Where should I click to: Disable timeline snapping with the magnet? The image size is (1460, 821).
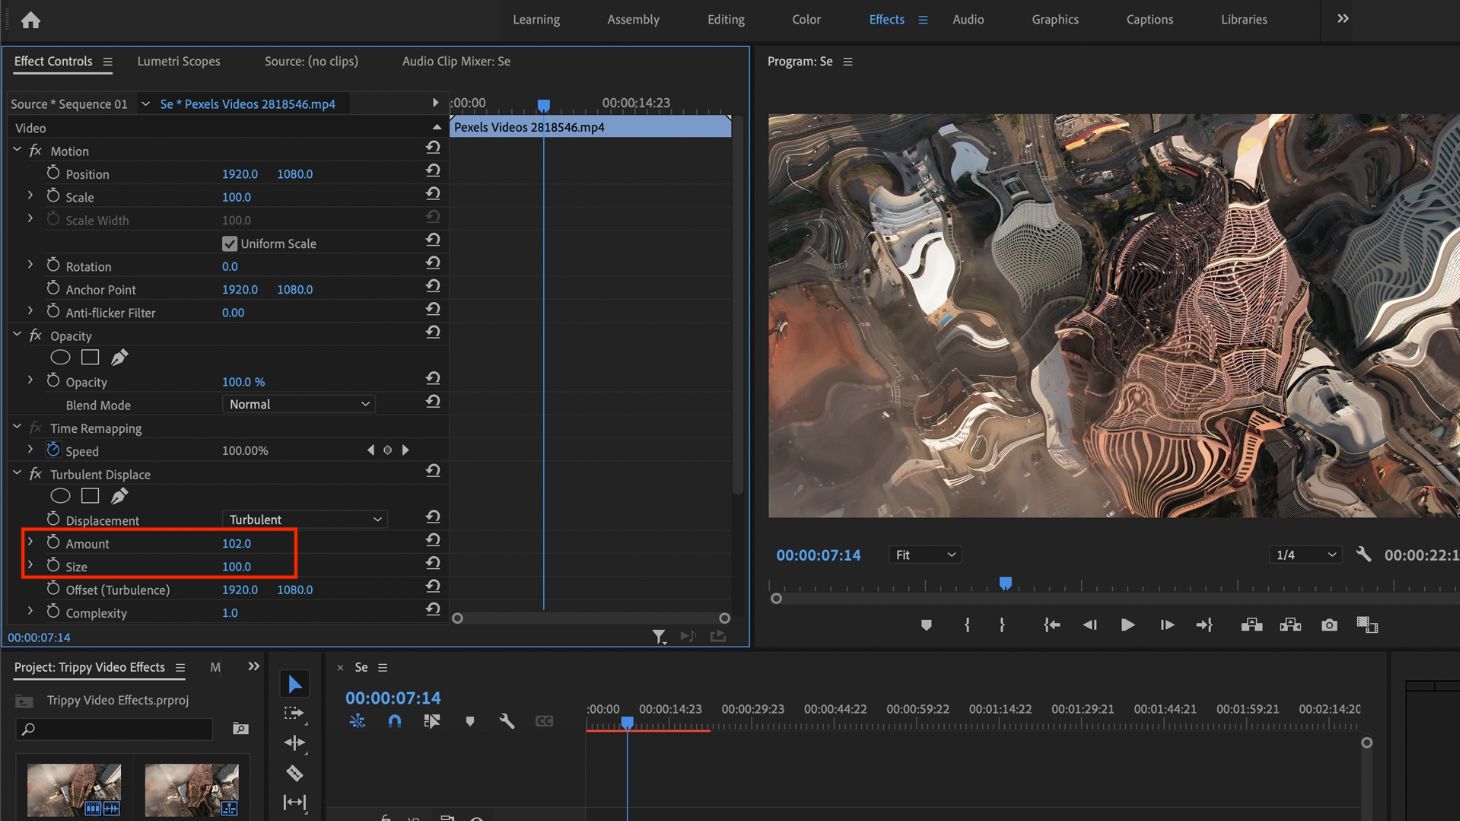395,721
